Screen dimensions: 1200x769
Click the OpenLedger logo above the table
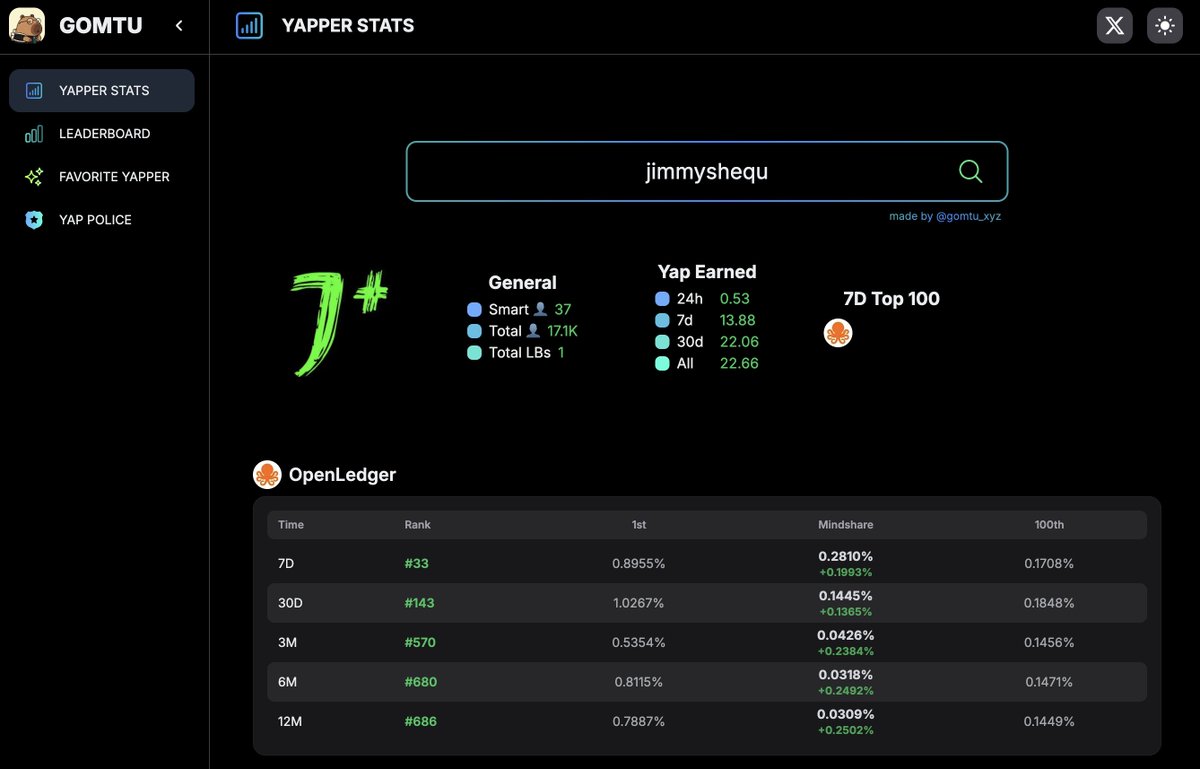(x=267, y=475)
